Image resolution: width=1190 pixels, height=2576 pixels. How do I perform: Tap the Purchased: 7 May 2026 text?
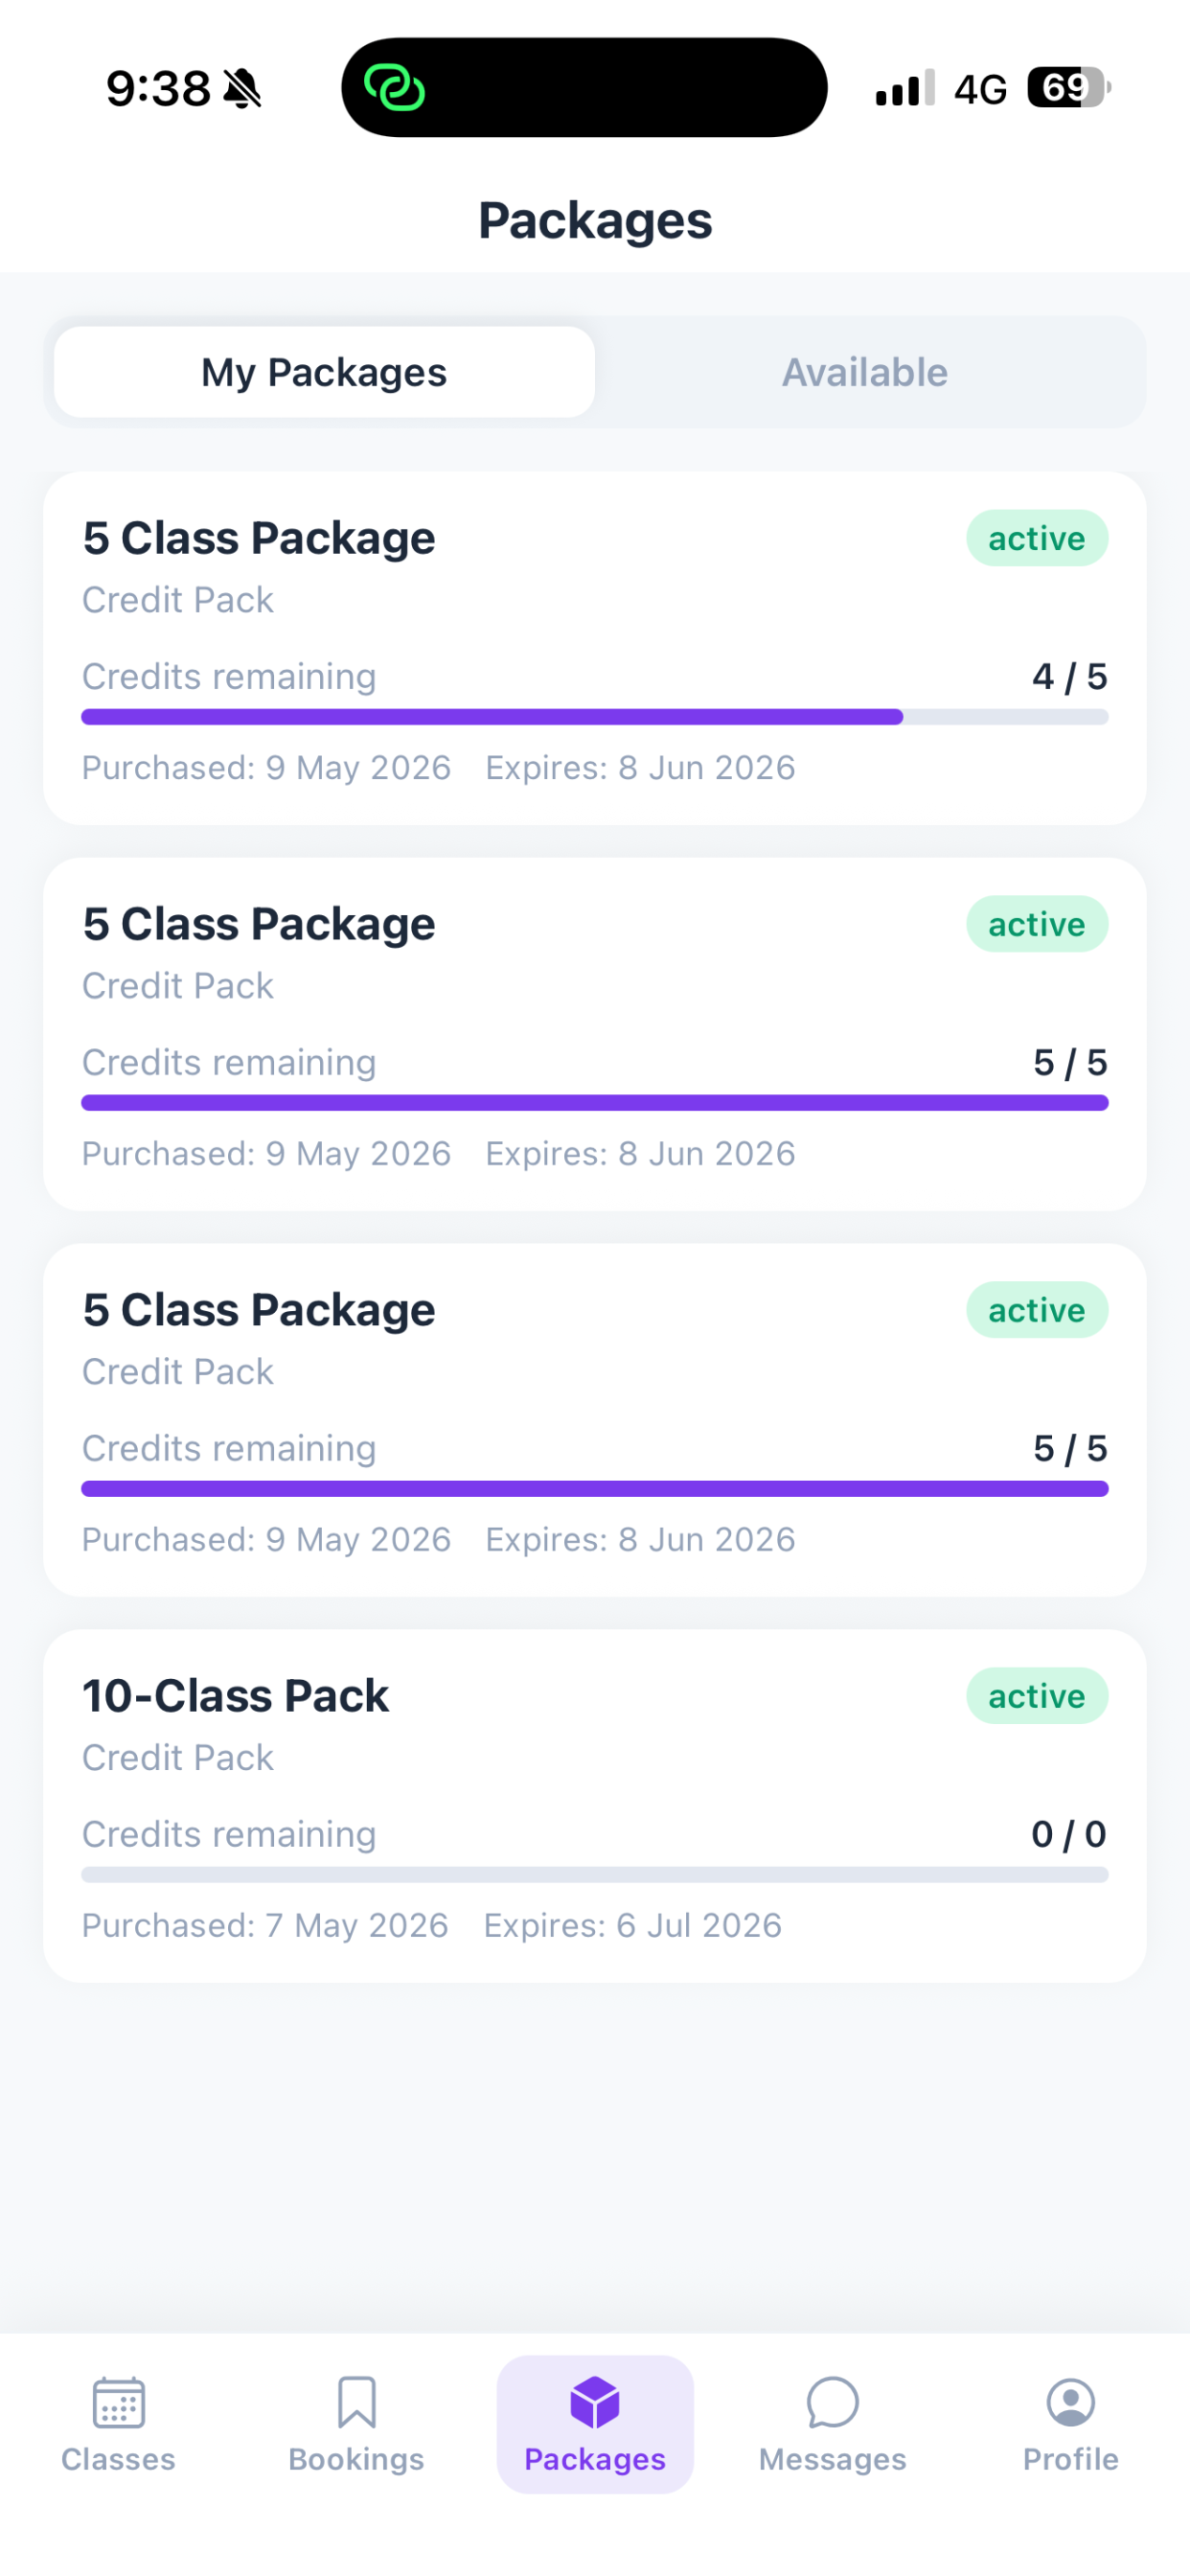265,1925
